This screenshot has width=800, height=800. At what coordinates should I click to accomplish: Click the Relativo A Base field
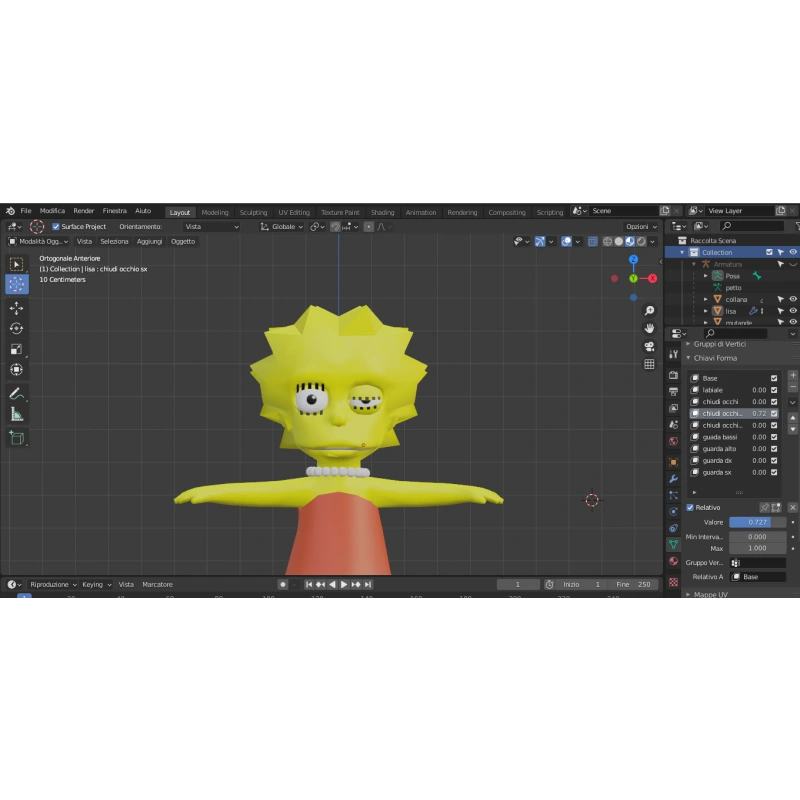(x=757, y=577)
